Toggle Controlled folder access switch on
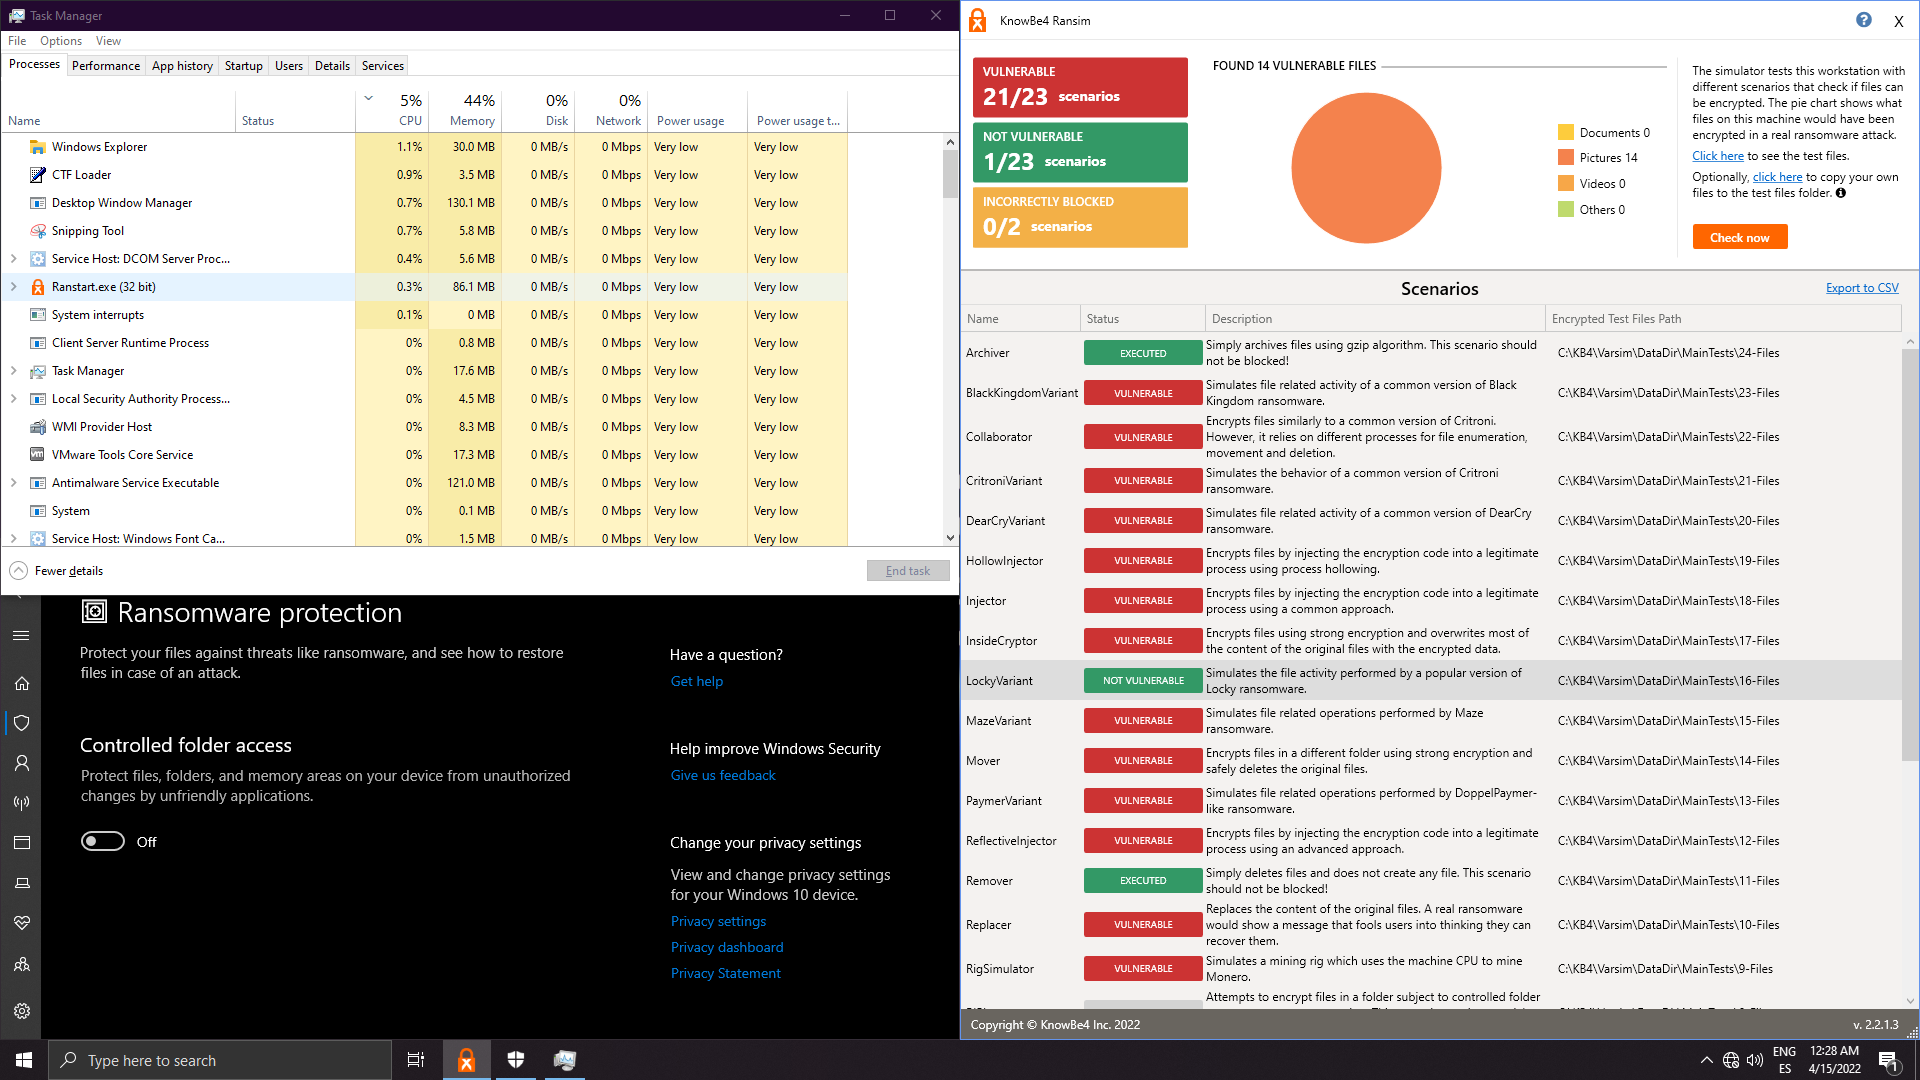 (x=103, y=842)
